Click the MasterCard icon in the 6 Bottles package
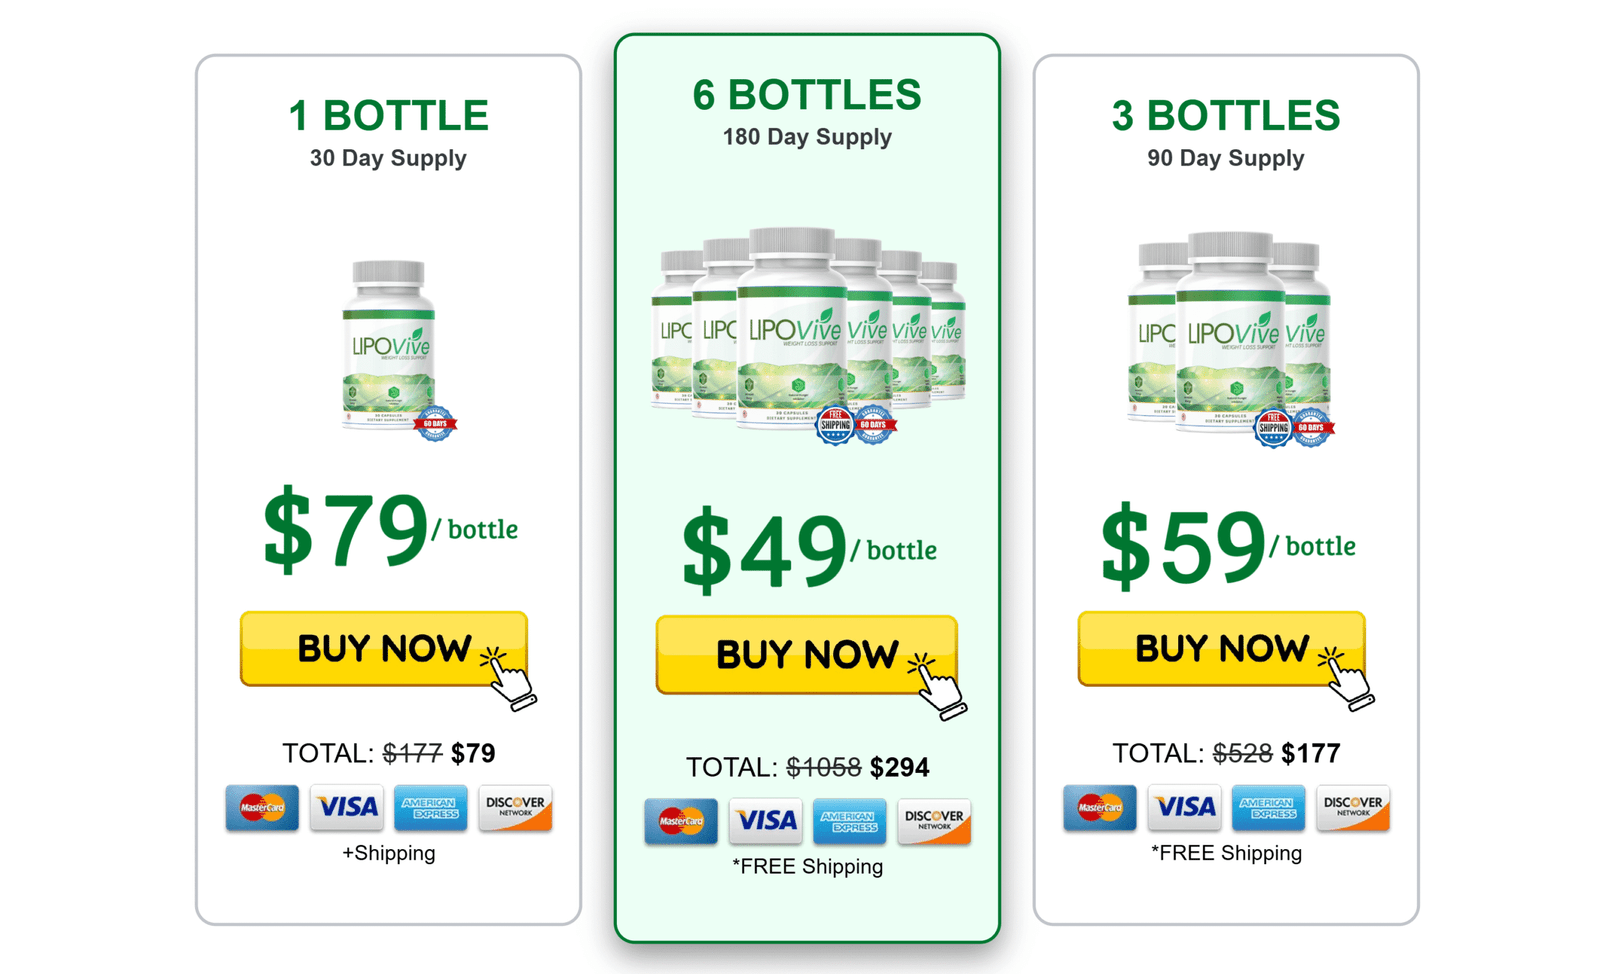This screenshot has height=974, width=1600. pos(681,822)
